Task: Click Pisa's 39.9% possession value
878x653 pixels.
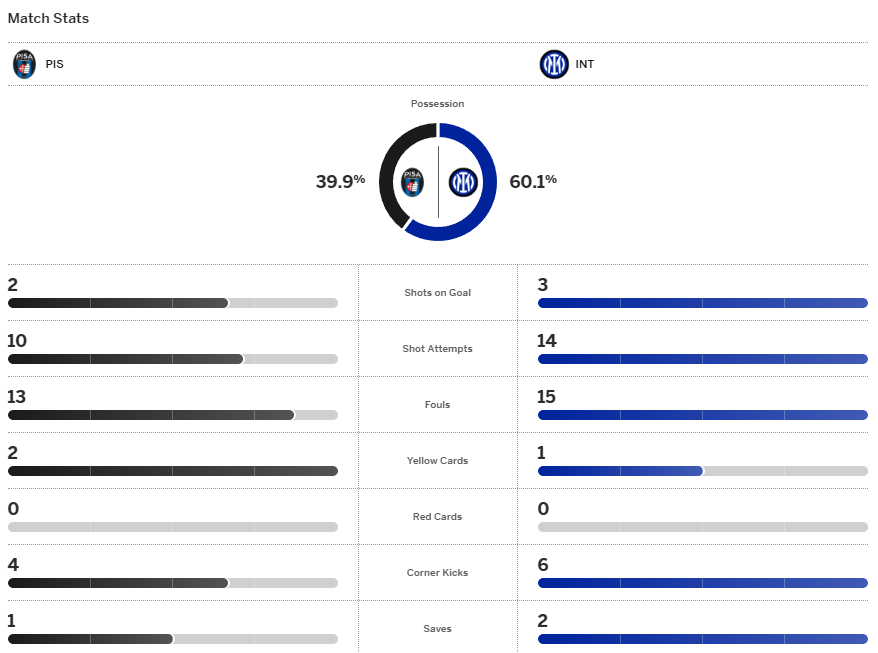Action: pyautogui.click(x=340, y=181)
